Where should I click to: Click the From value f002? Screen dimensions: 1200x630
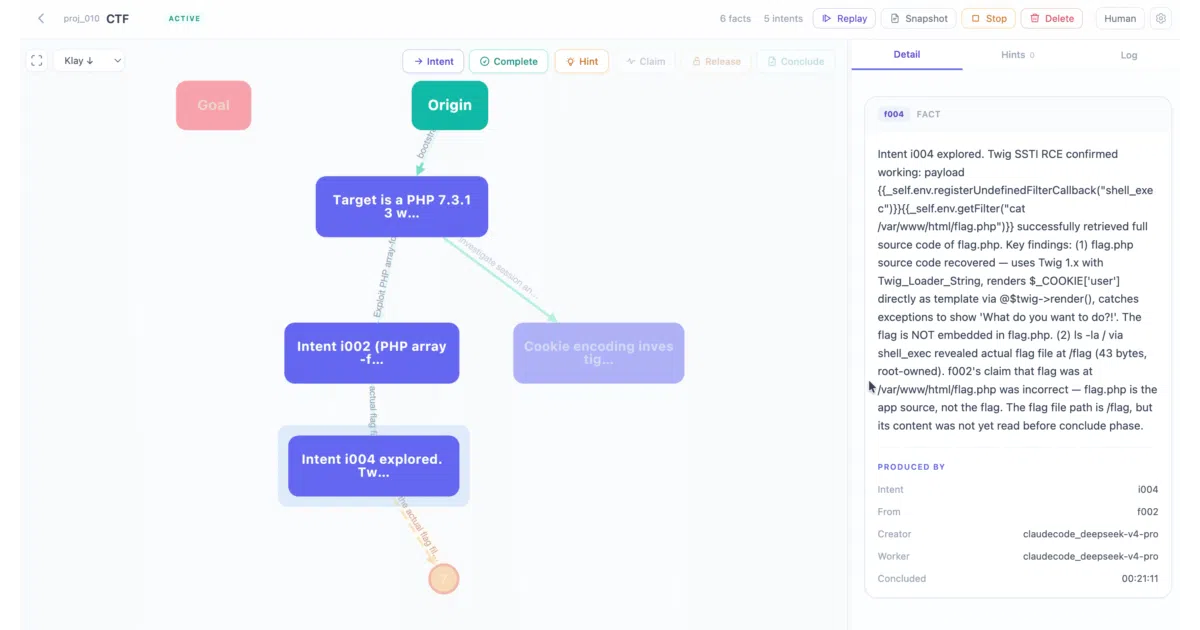tap(1147, 512)
